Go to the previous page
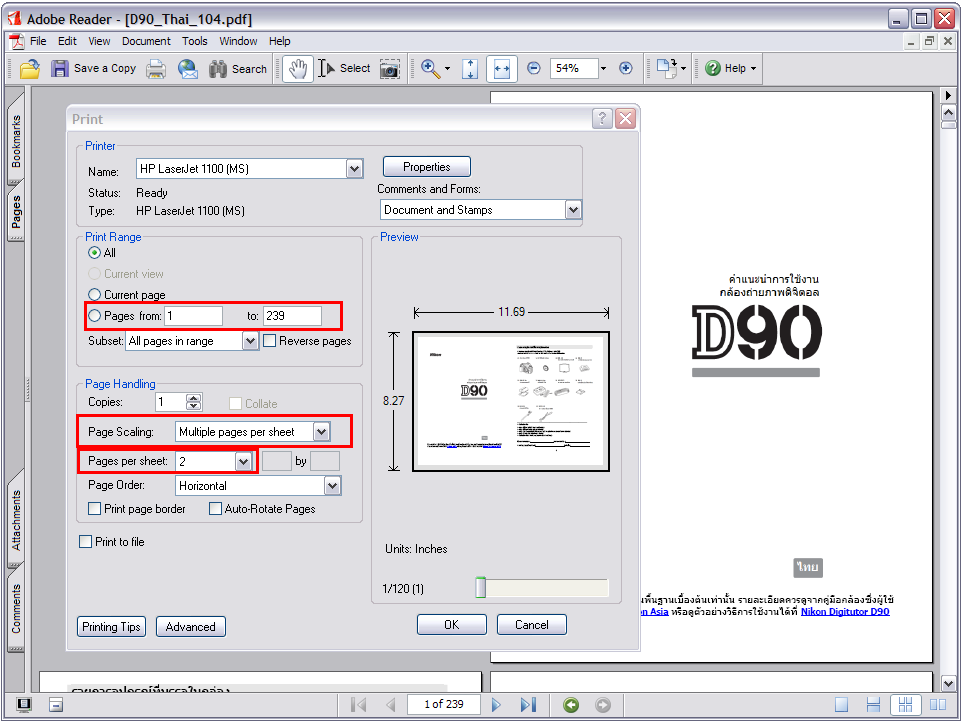 (x=391, y=705)
